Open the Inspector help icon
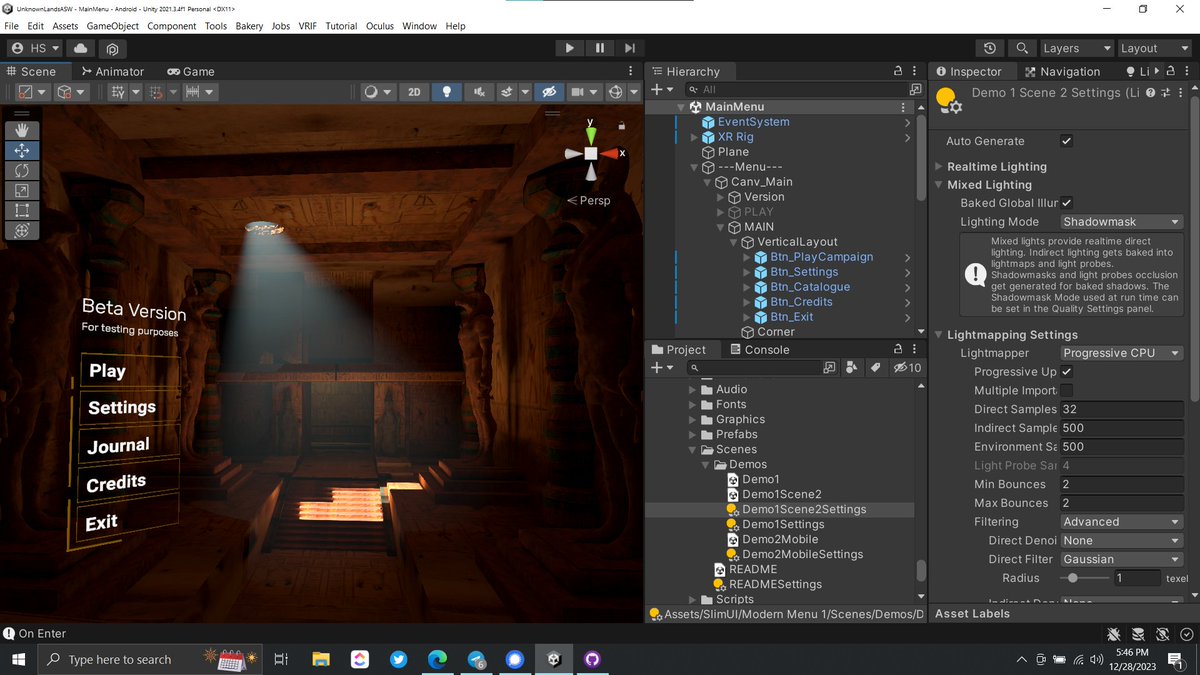Viewport: 1200px width, 675px height. 1151,93
